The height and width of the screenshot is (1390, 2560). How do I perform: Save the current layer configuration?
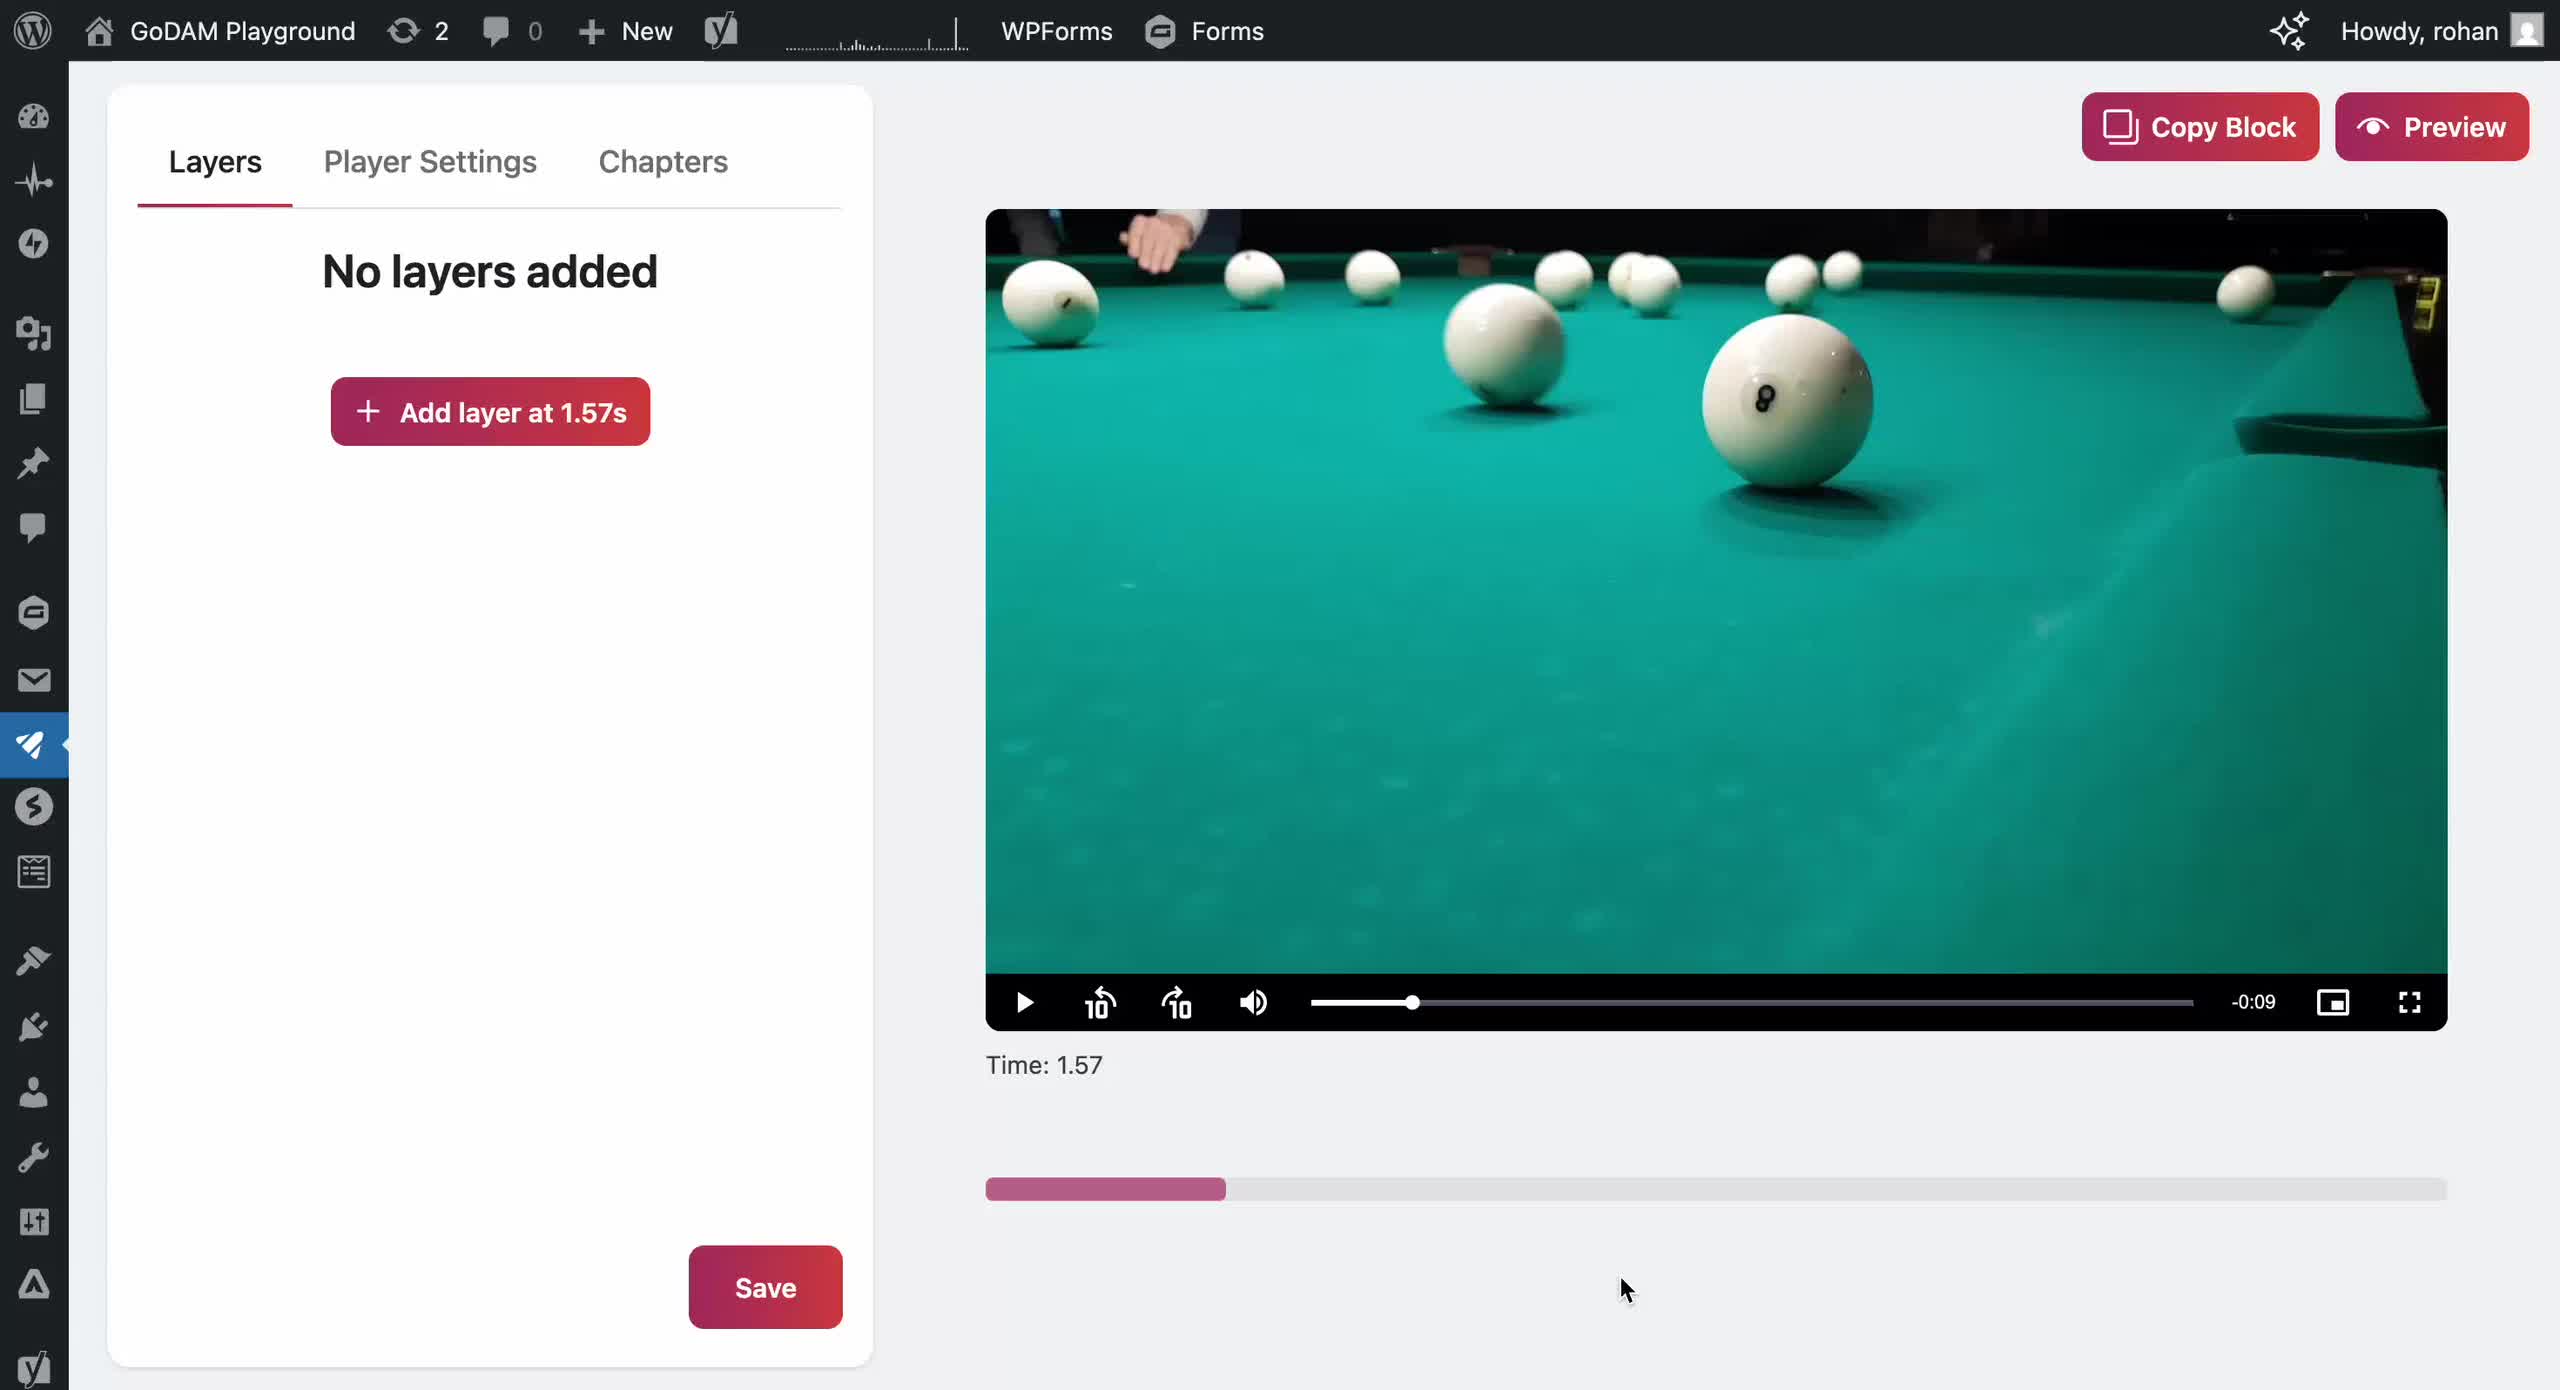tap(764, 1287)
